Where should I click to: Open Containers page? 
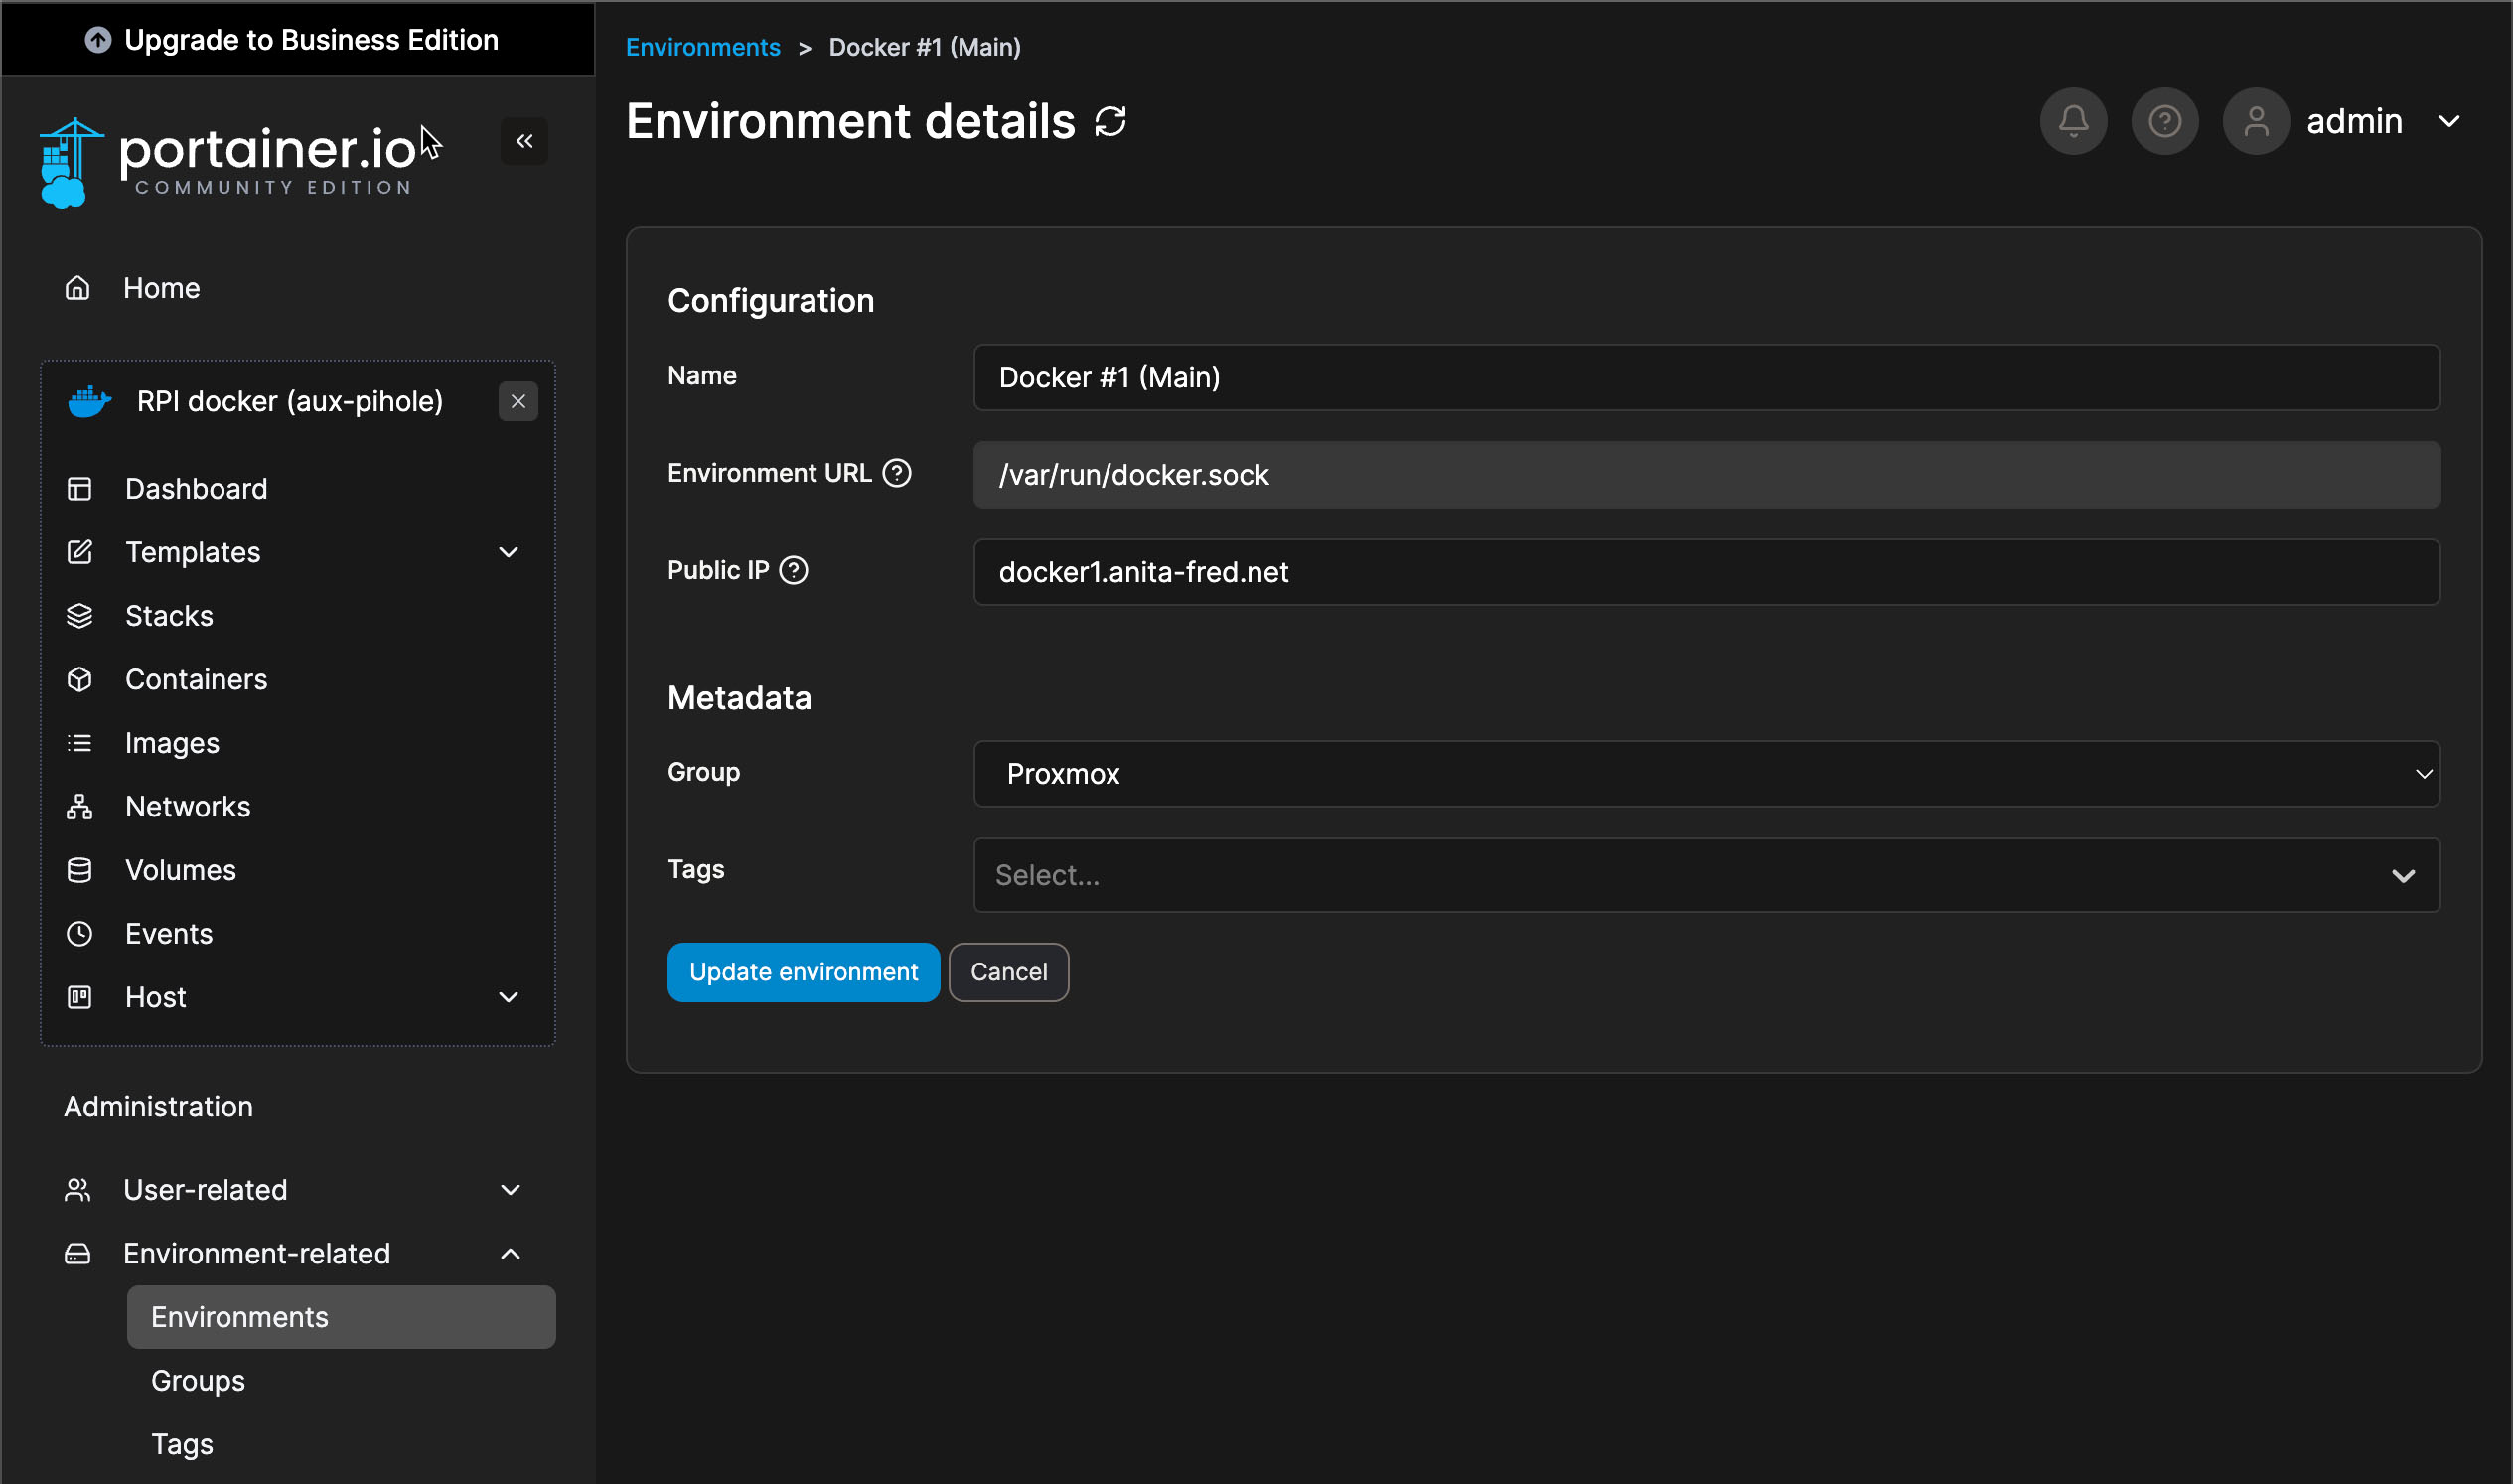coord(196,680)
